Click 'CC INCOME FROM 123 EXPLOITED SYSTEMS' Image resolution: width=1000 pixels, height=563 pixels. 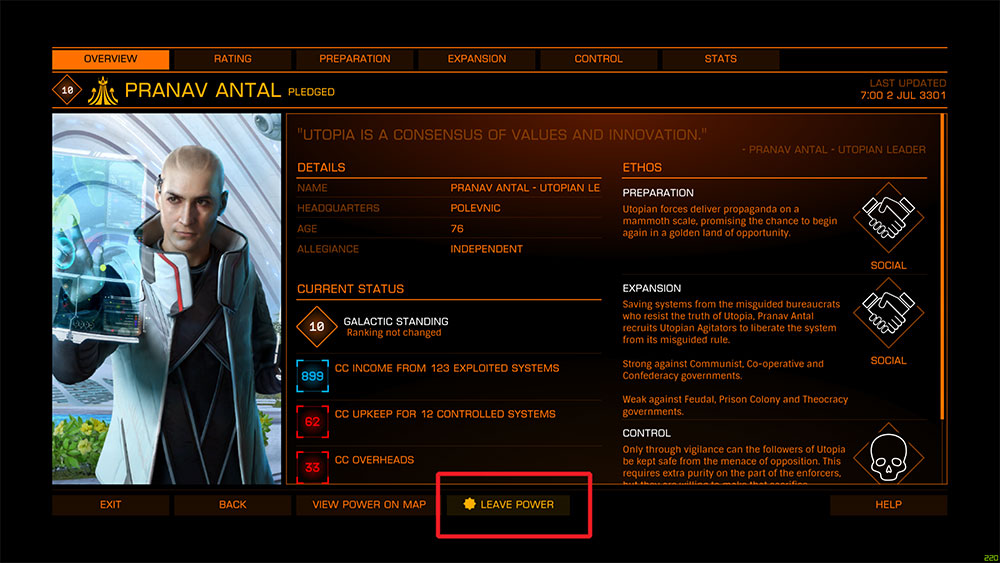pyautogui.click(x=447, y=368)
